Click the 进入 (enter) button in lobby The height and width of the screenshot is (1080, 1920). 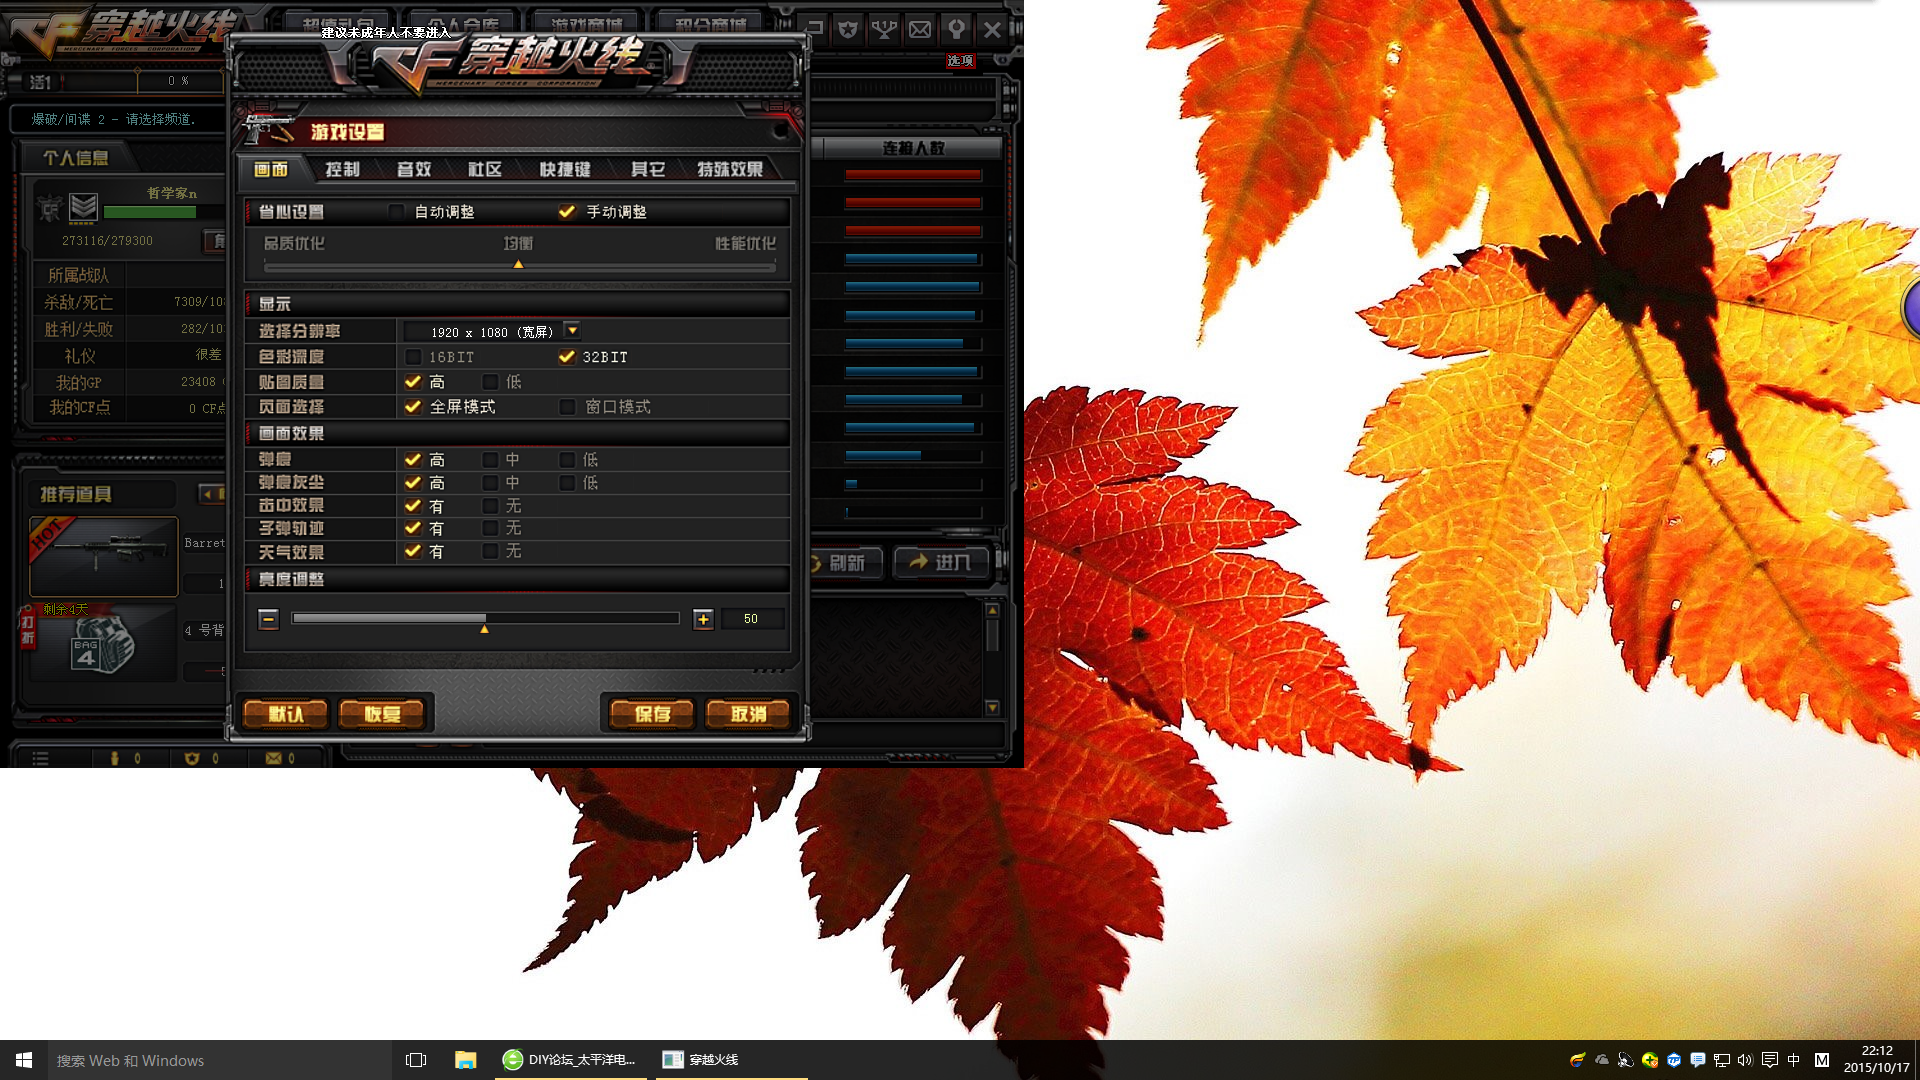[940, 563]
